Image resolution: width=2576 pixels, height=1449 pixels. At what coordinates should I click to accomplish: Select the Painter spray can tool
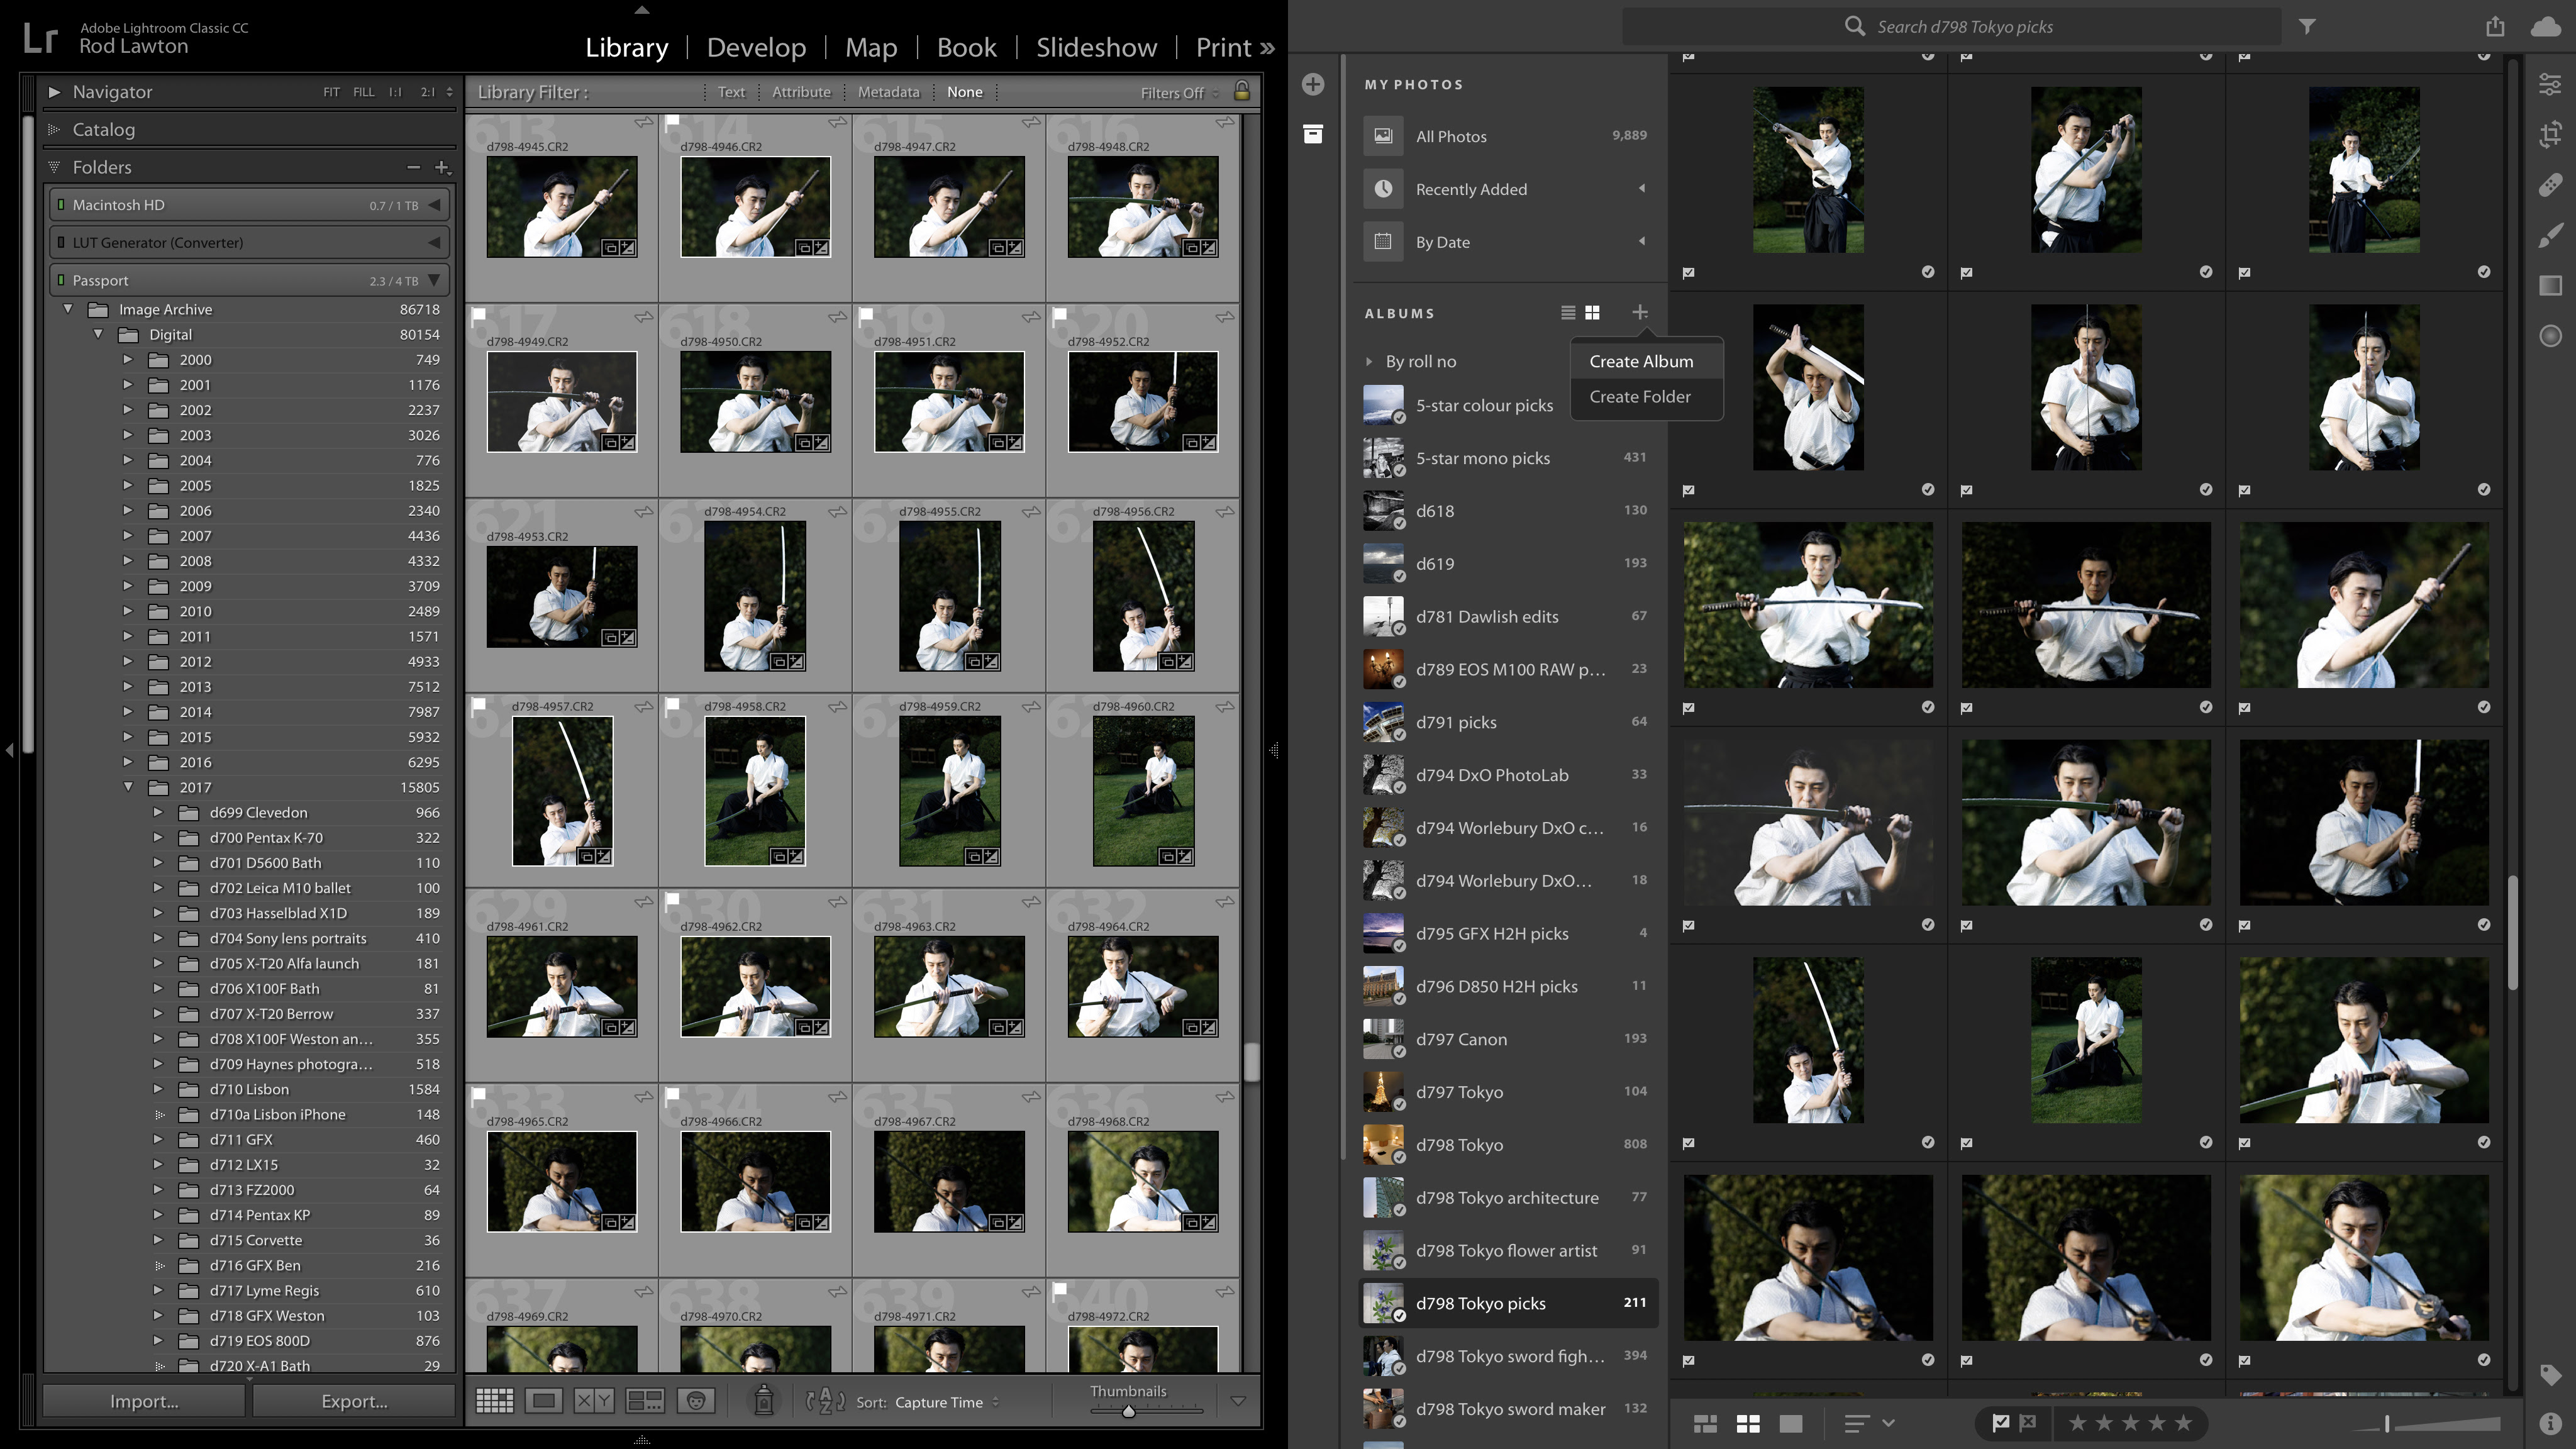click(x=763, y=1401)
